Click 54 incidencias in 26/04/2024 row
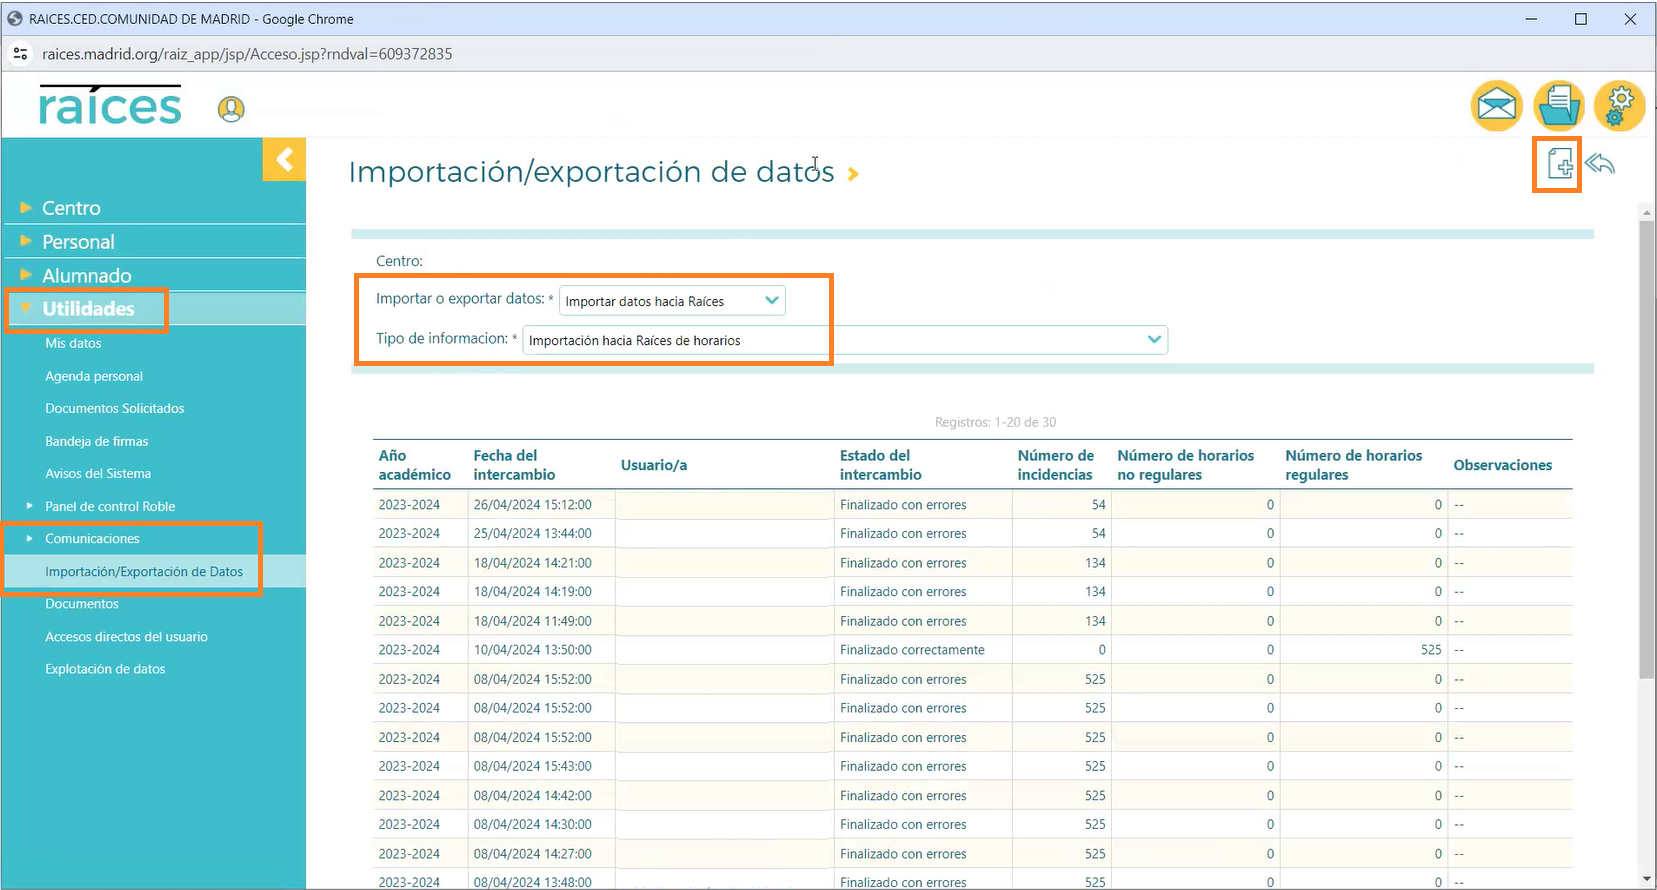The height and width of the screenshot is (890, 1657). (1098, 504)
